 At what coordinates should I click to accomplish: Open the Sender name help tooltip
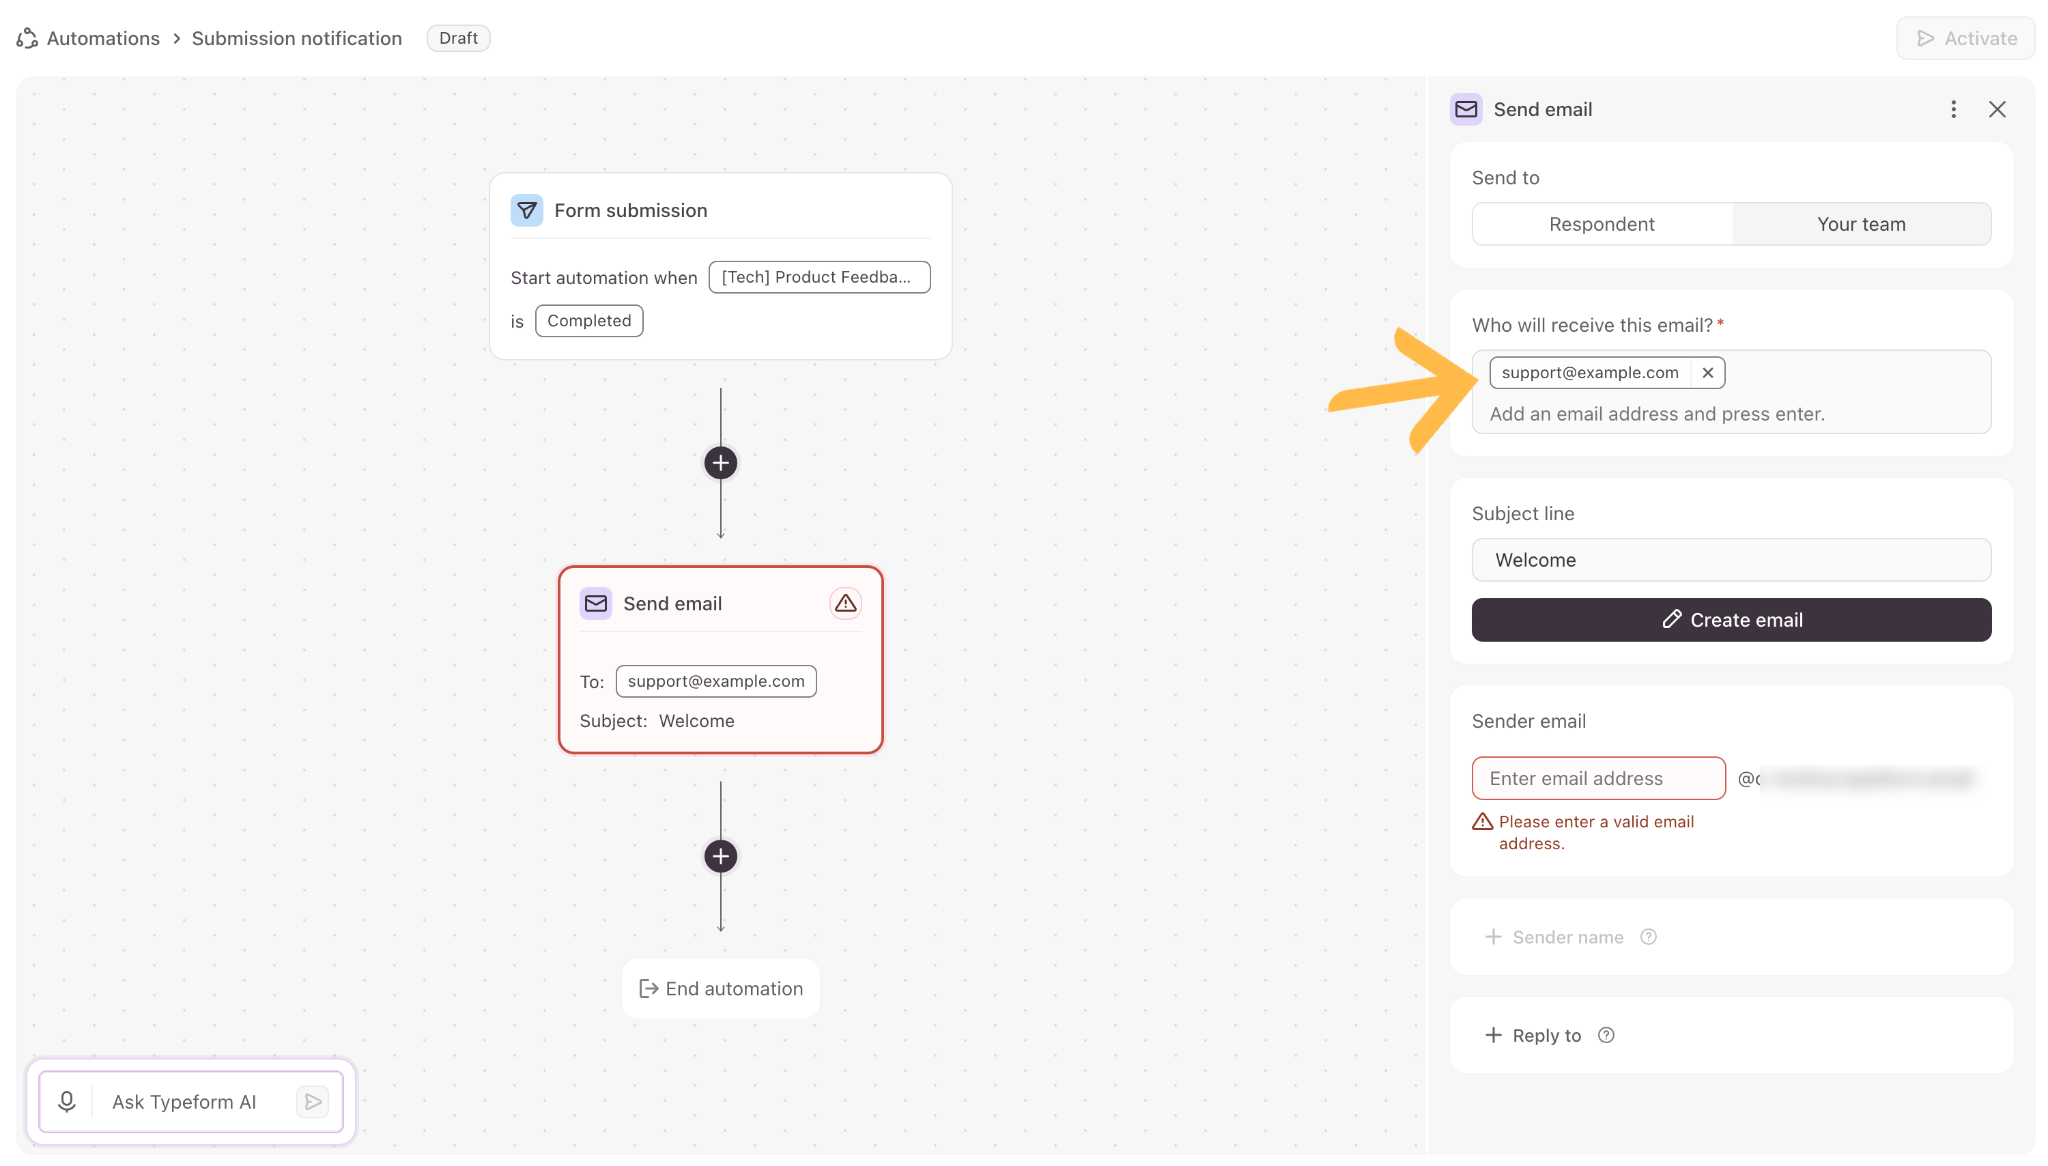coord(1649,937)
